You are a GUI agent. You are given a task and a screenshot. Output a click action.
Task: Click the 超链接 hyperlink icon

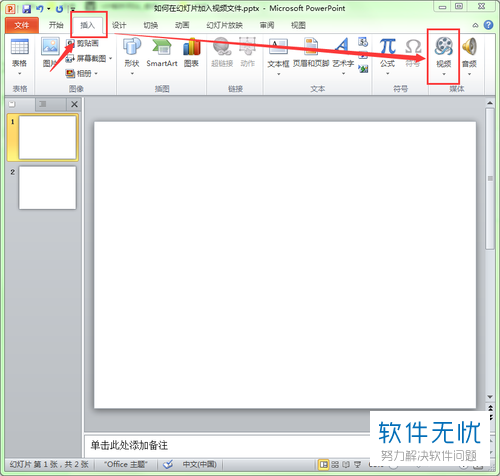pos(222,46)
